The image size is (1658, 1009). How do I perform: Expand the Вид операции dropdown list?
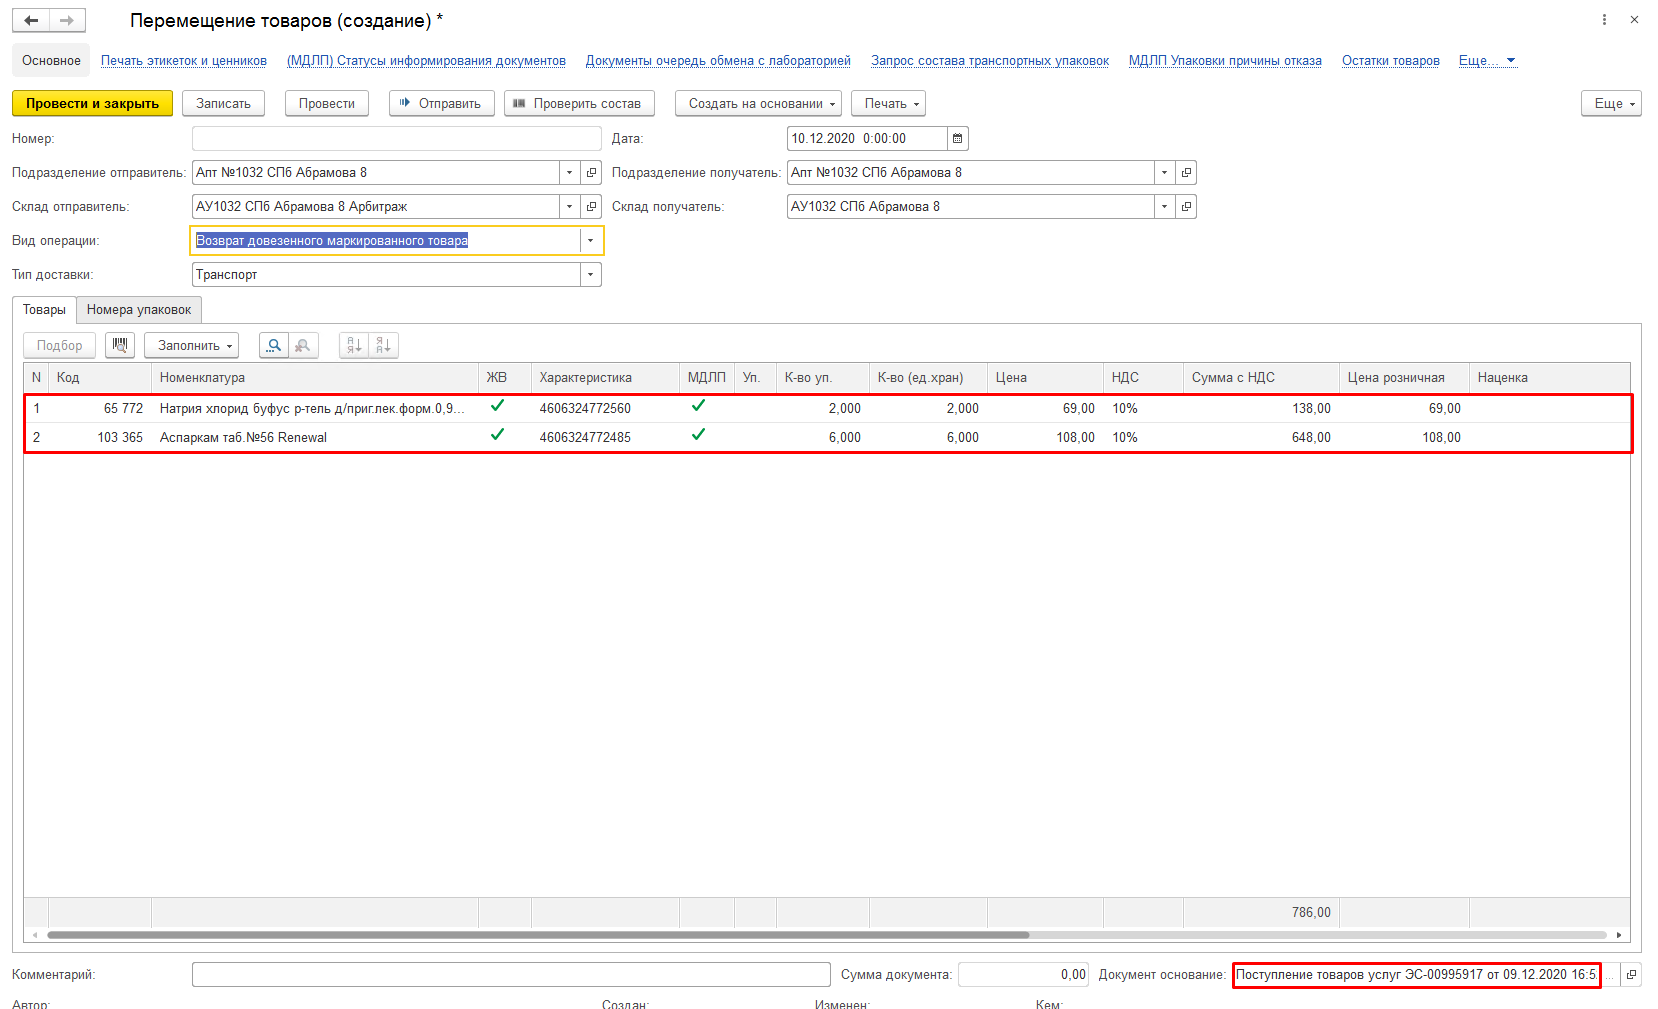(x=590, y=241)
